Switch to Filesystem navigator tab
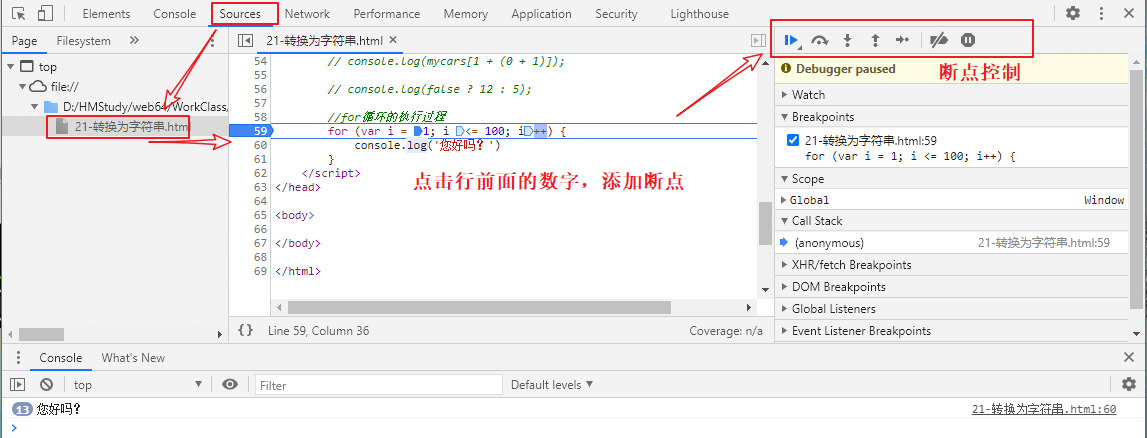The width and height of the screenshot is (1147, 438). click(83, 41)
